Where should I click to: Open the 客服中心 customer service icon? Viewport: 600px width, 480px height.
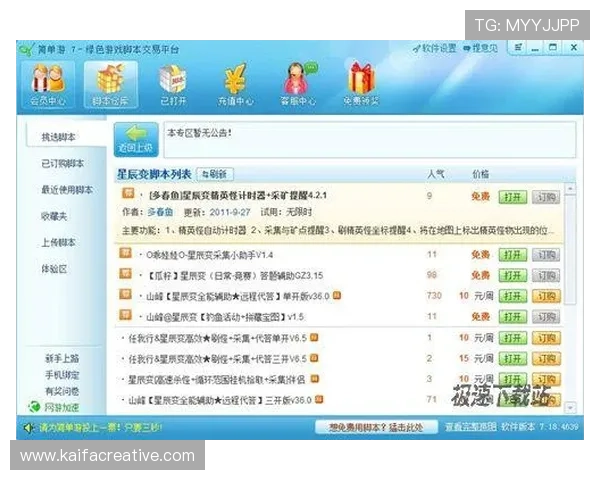tap(298, 84)
